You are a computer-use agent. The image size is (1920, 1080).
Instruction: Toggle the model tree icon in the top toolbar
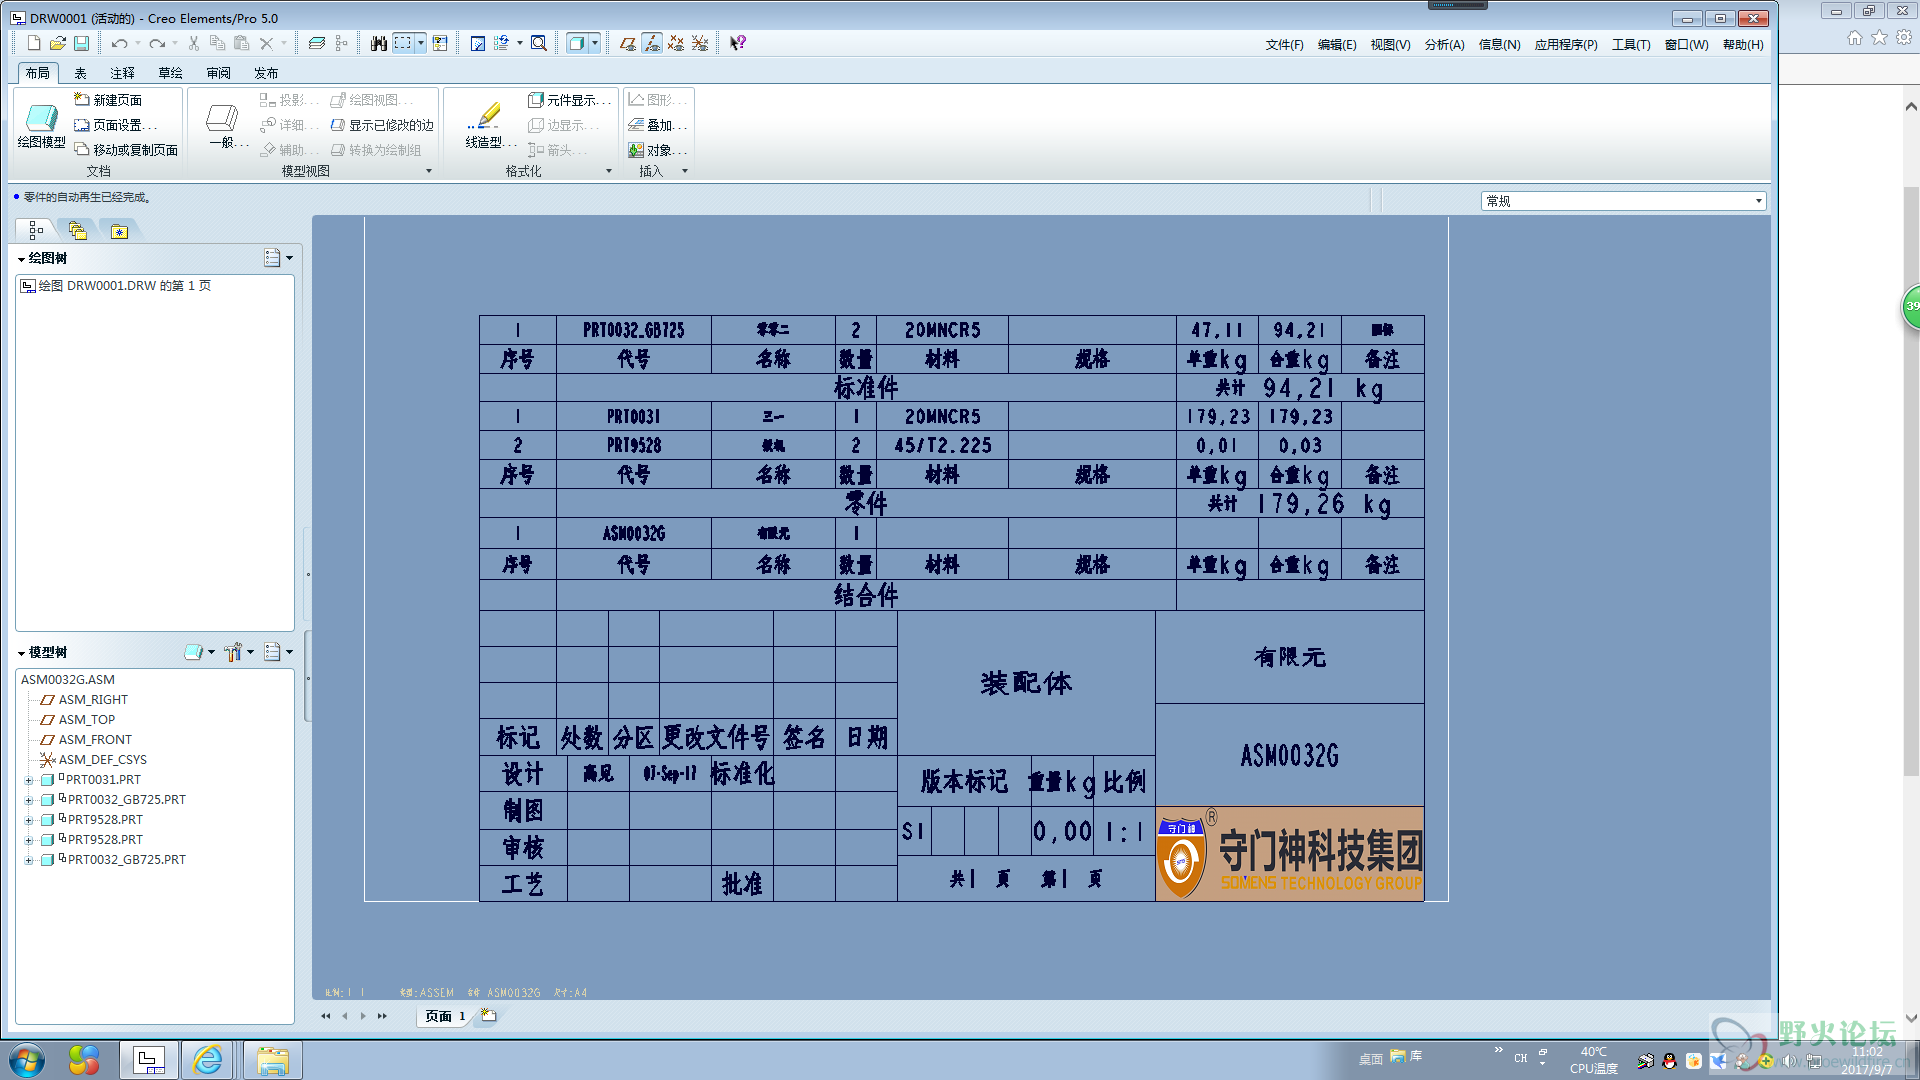coord(341,43)
